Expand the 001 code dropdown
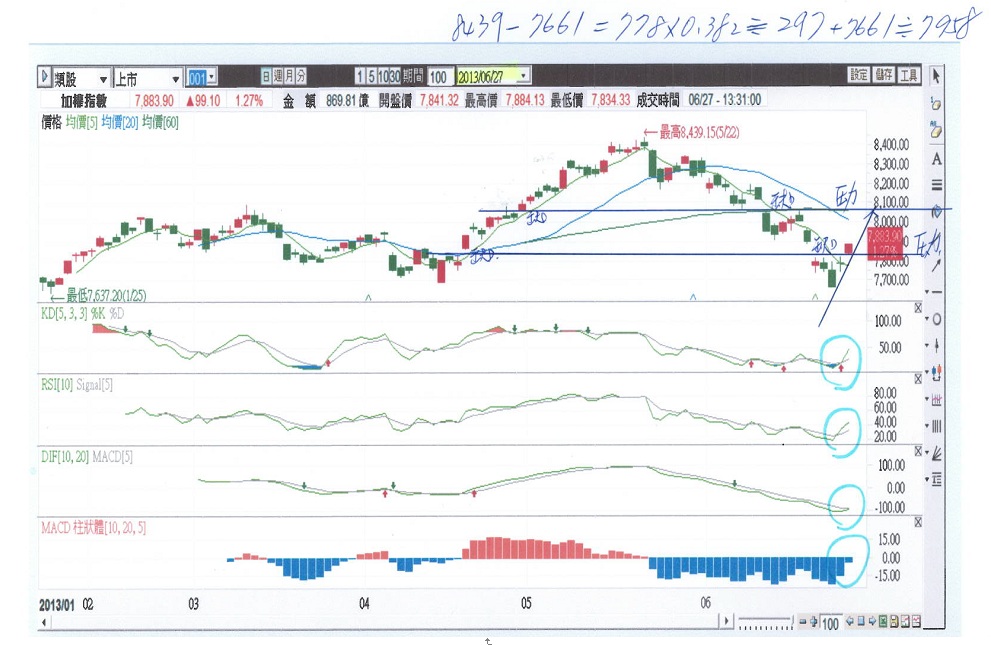This screenshot has height=645, width=991. [212, 77]
